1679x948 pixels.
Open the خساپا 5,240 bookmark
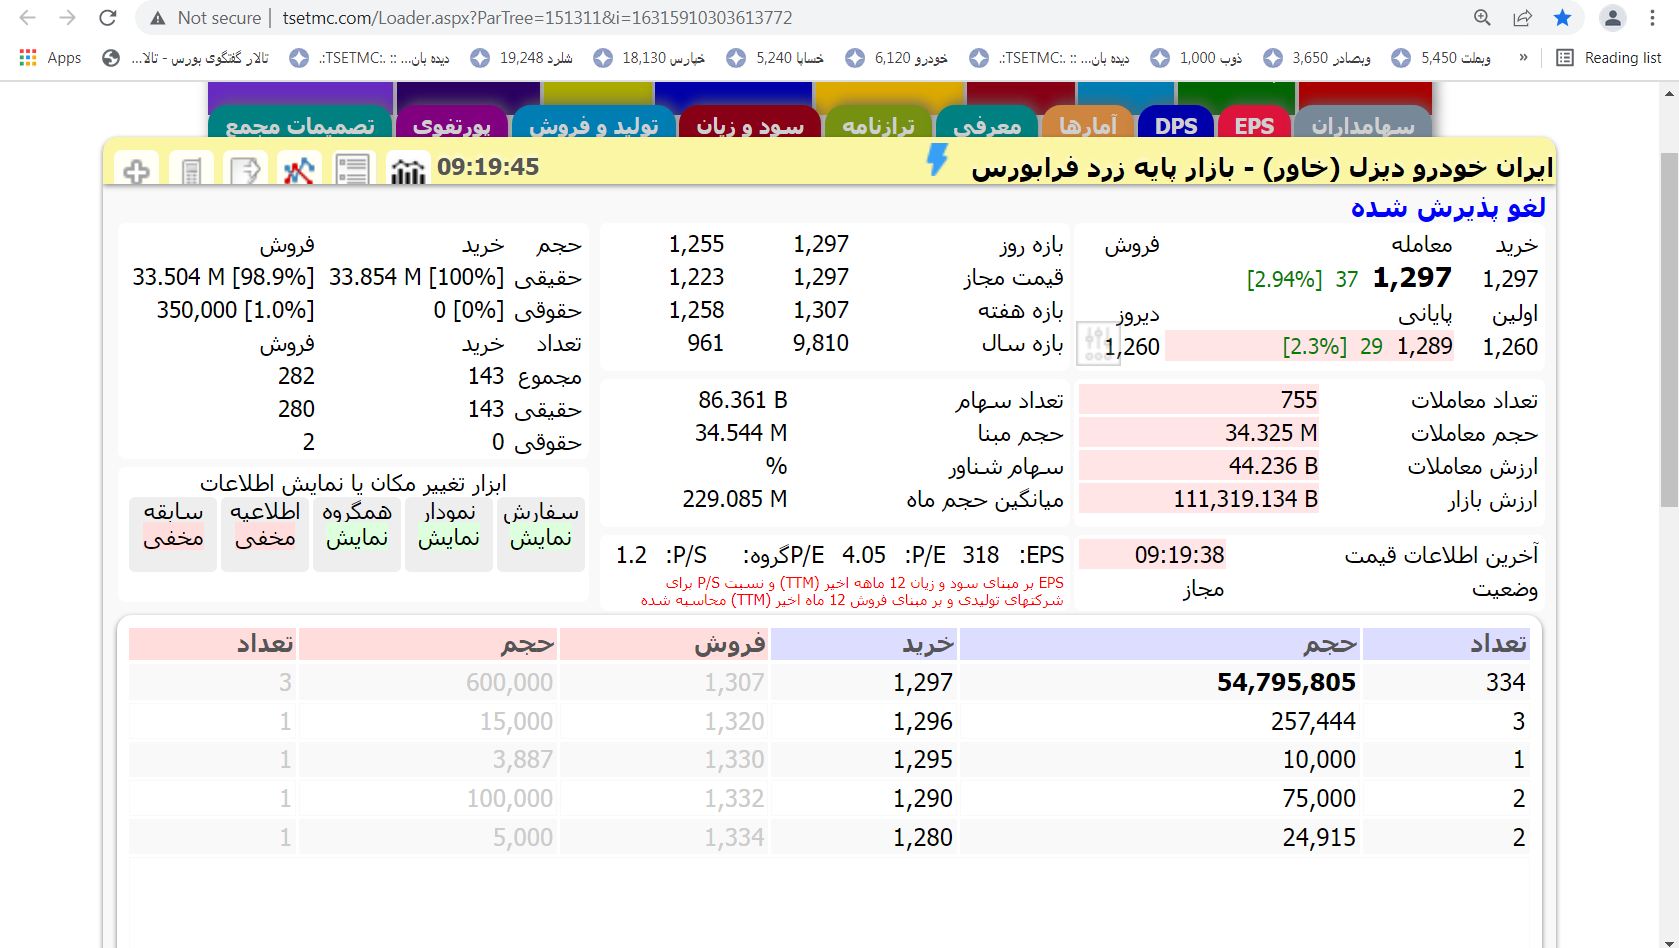tap(776, 58)
